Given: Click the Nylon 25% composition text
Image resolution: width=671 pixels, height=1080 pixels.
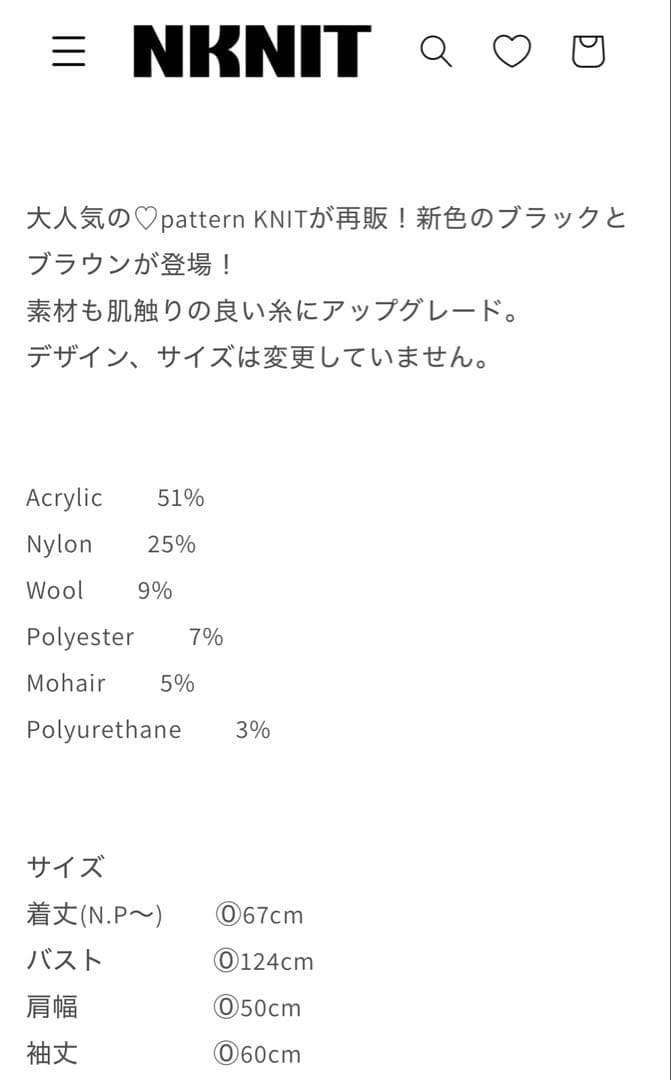Looking at the screenshot, I should pyautogui.click(x=110, y=544).
